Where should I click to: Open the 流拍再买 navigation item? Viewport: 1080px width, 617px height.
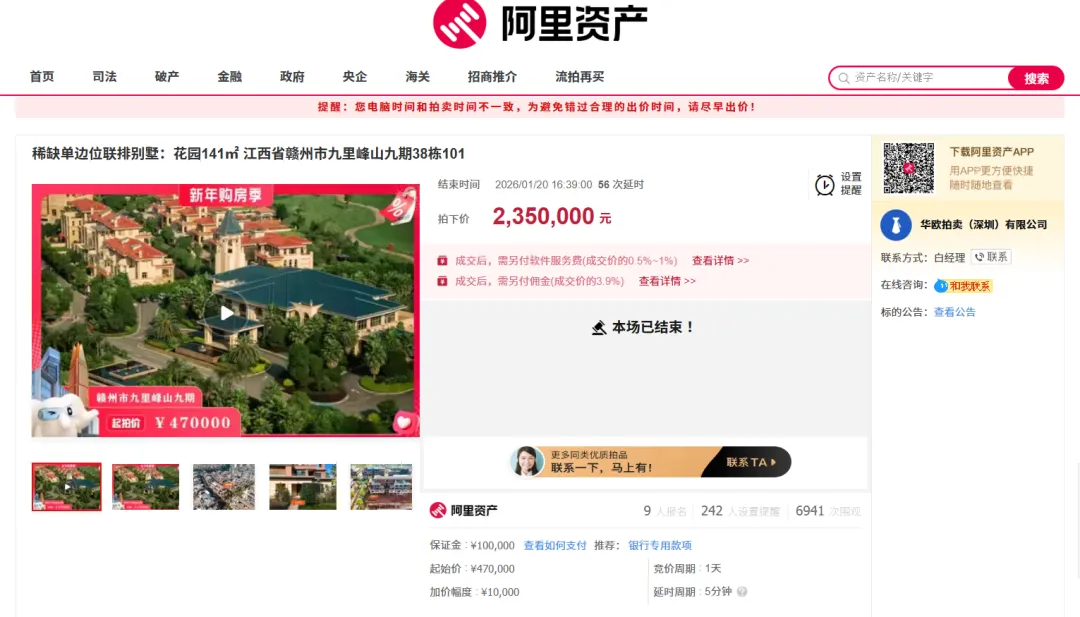pyautogui.click(x=580, y=76)
